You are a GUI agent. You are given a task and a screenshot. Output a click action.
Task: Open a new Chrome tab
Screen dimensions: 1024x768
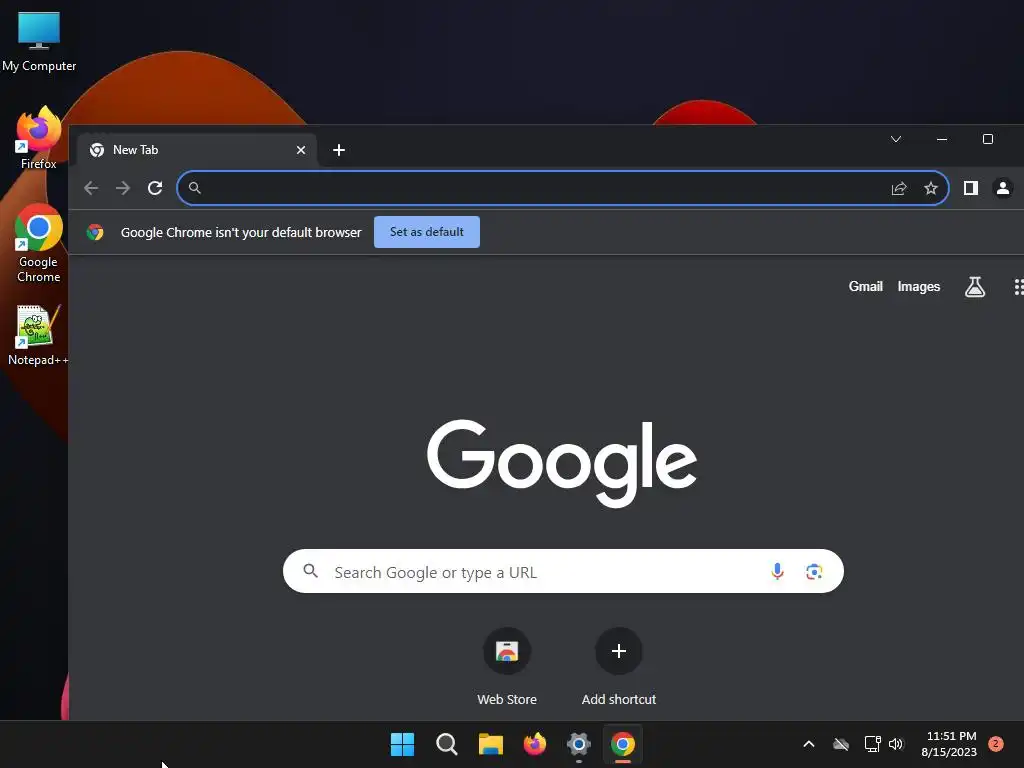338,150
